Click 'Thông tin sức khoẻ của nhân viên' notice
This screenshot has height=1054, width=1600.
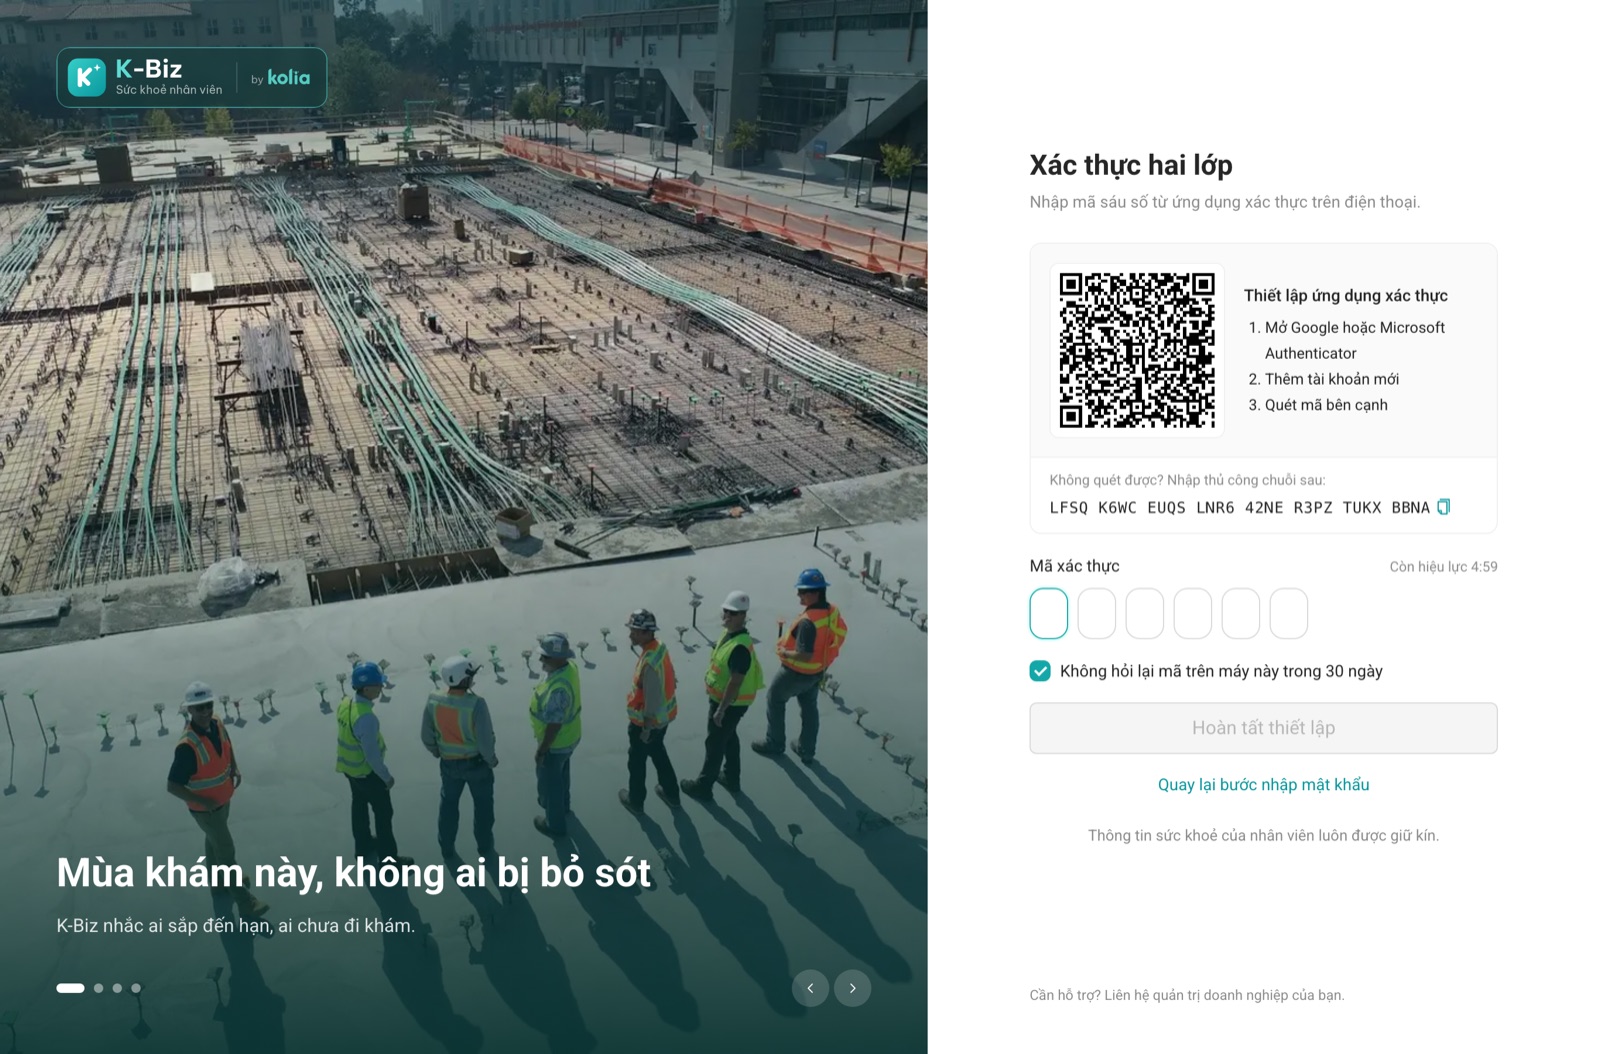click(1263, 836)
